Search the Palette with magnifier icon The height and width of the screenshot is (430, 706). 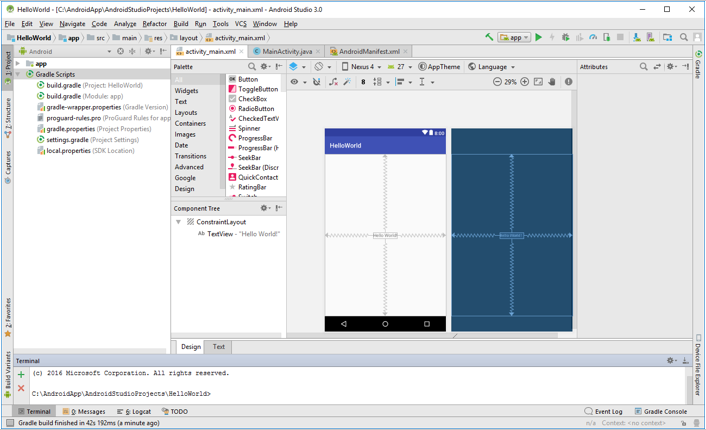pyautogui.click(x=252, y=67)
